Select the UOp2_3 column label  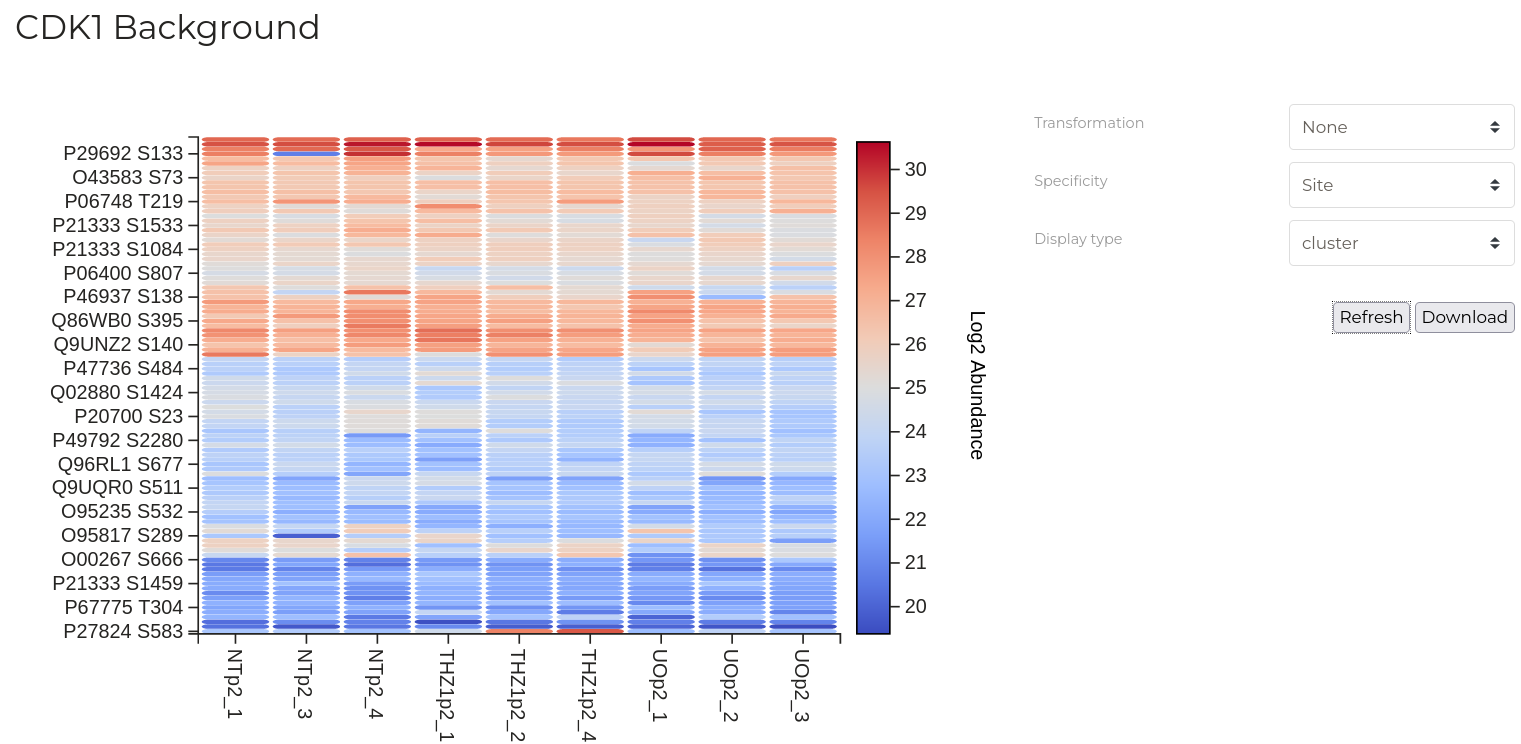point(802,685)
